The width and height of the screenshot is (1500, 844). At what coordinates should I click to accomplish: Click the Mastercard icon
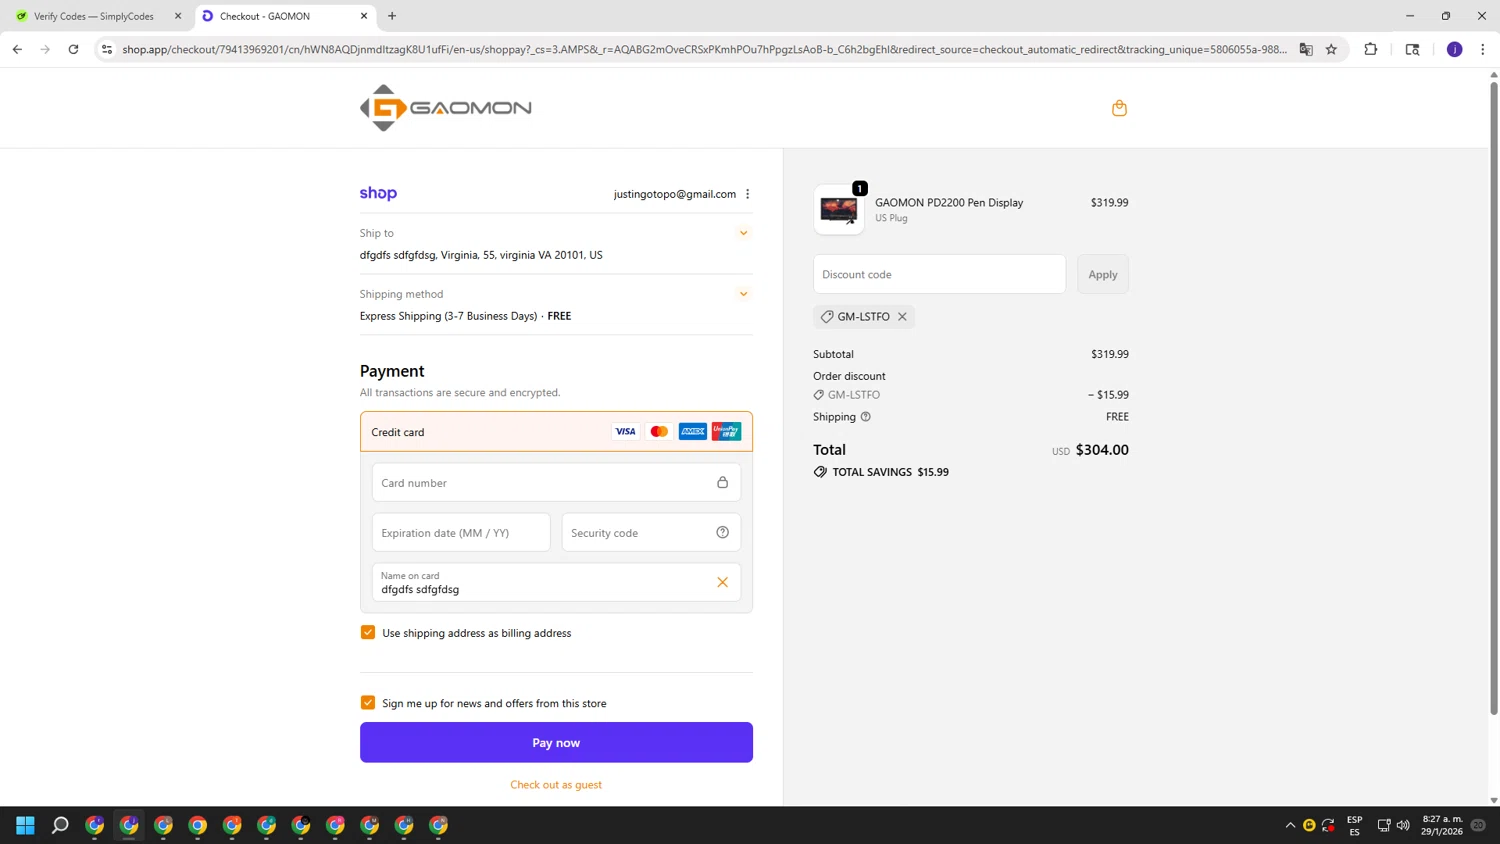click(x=659, y=432)
